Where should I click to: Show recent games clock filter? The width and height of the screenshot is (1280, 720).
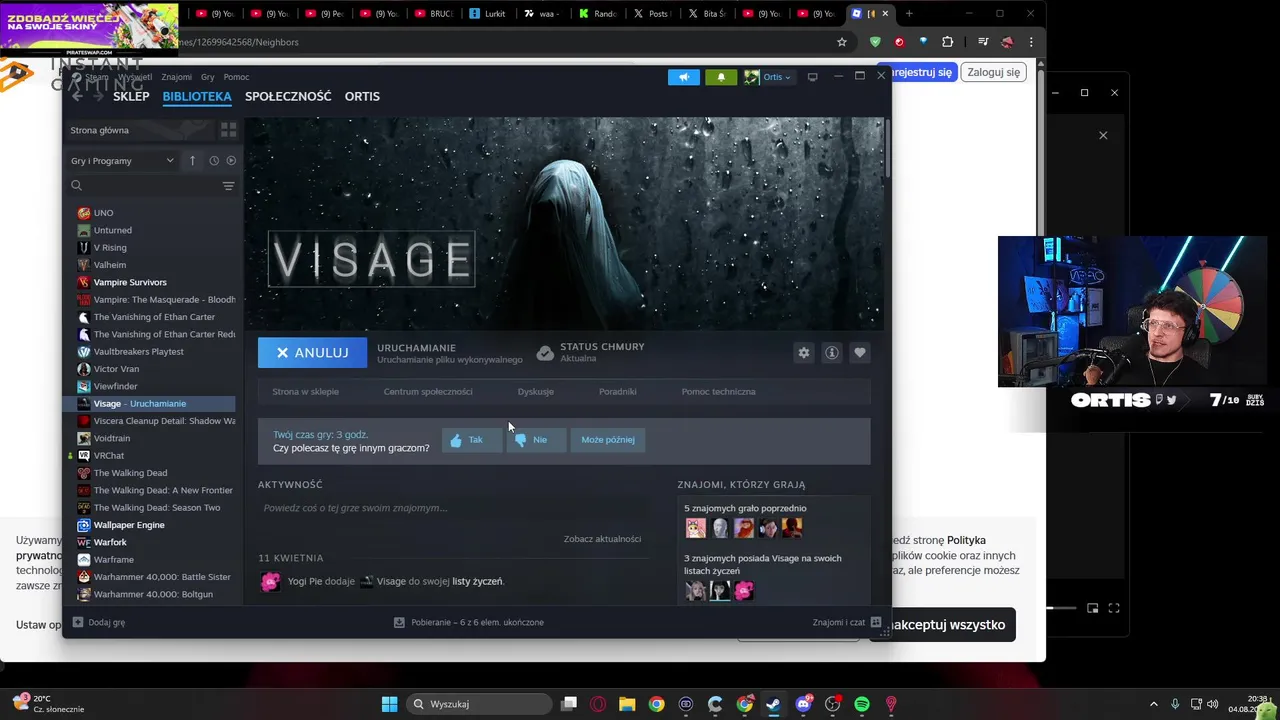pos(214,160)
